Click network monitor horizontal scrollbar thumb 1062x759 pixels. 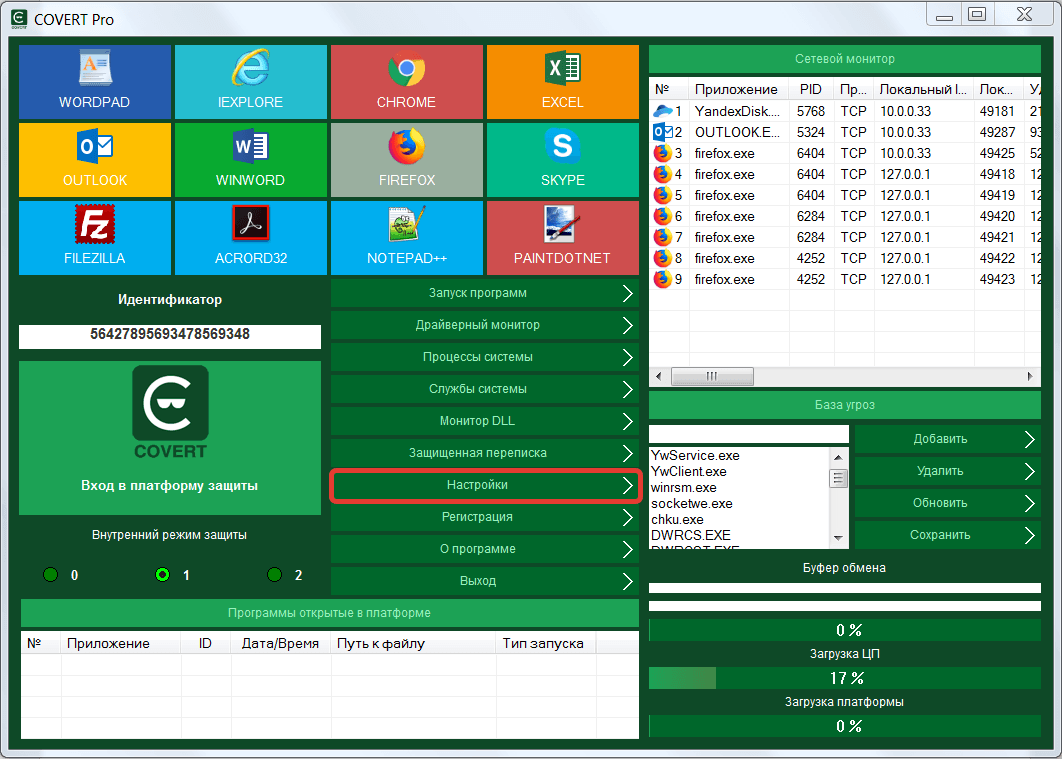(712, 376)
